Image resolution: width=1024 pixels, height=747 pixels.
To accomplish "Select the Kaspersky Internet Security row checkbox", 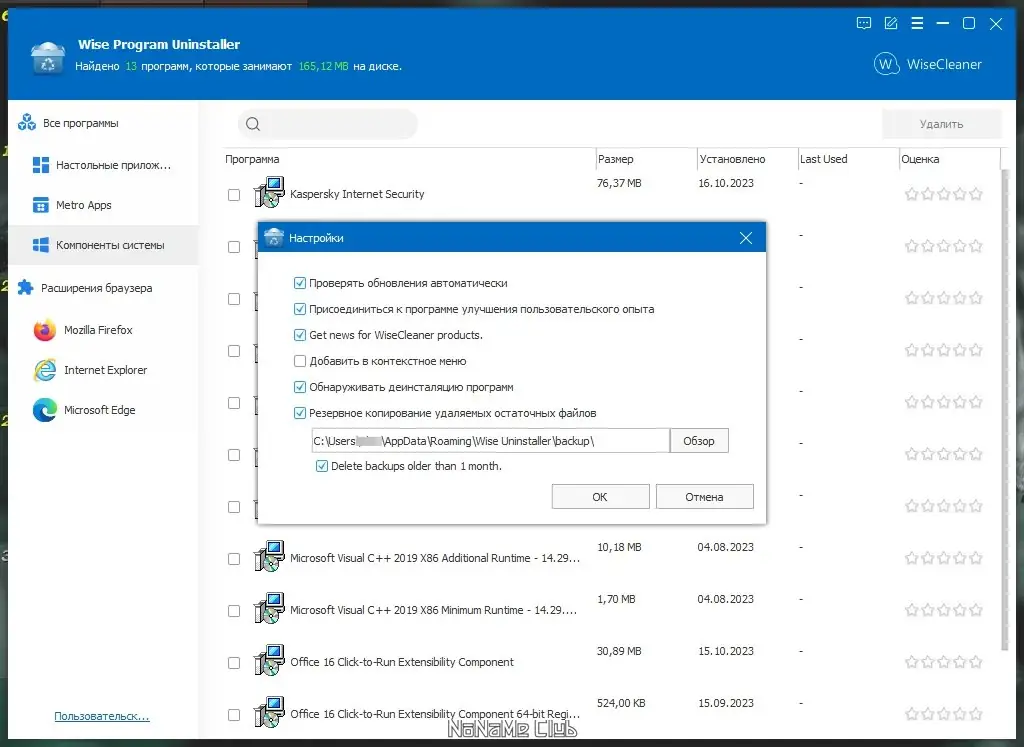I will pyautogui.click(x=234, y=195).
